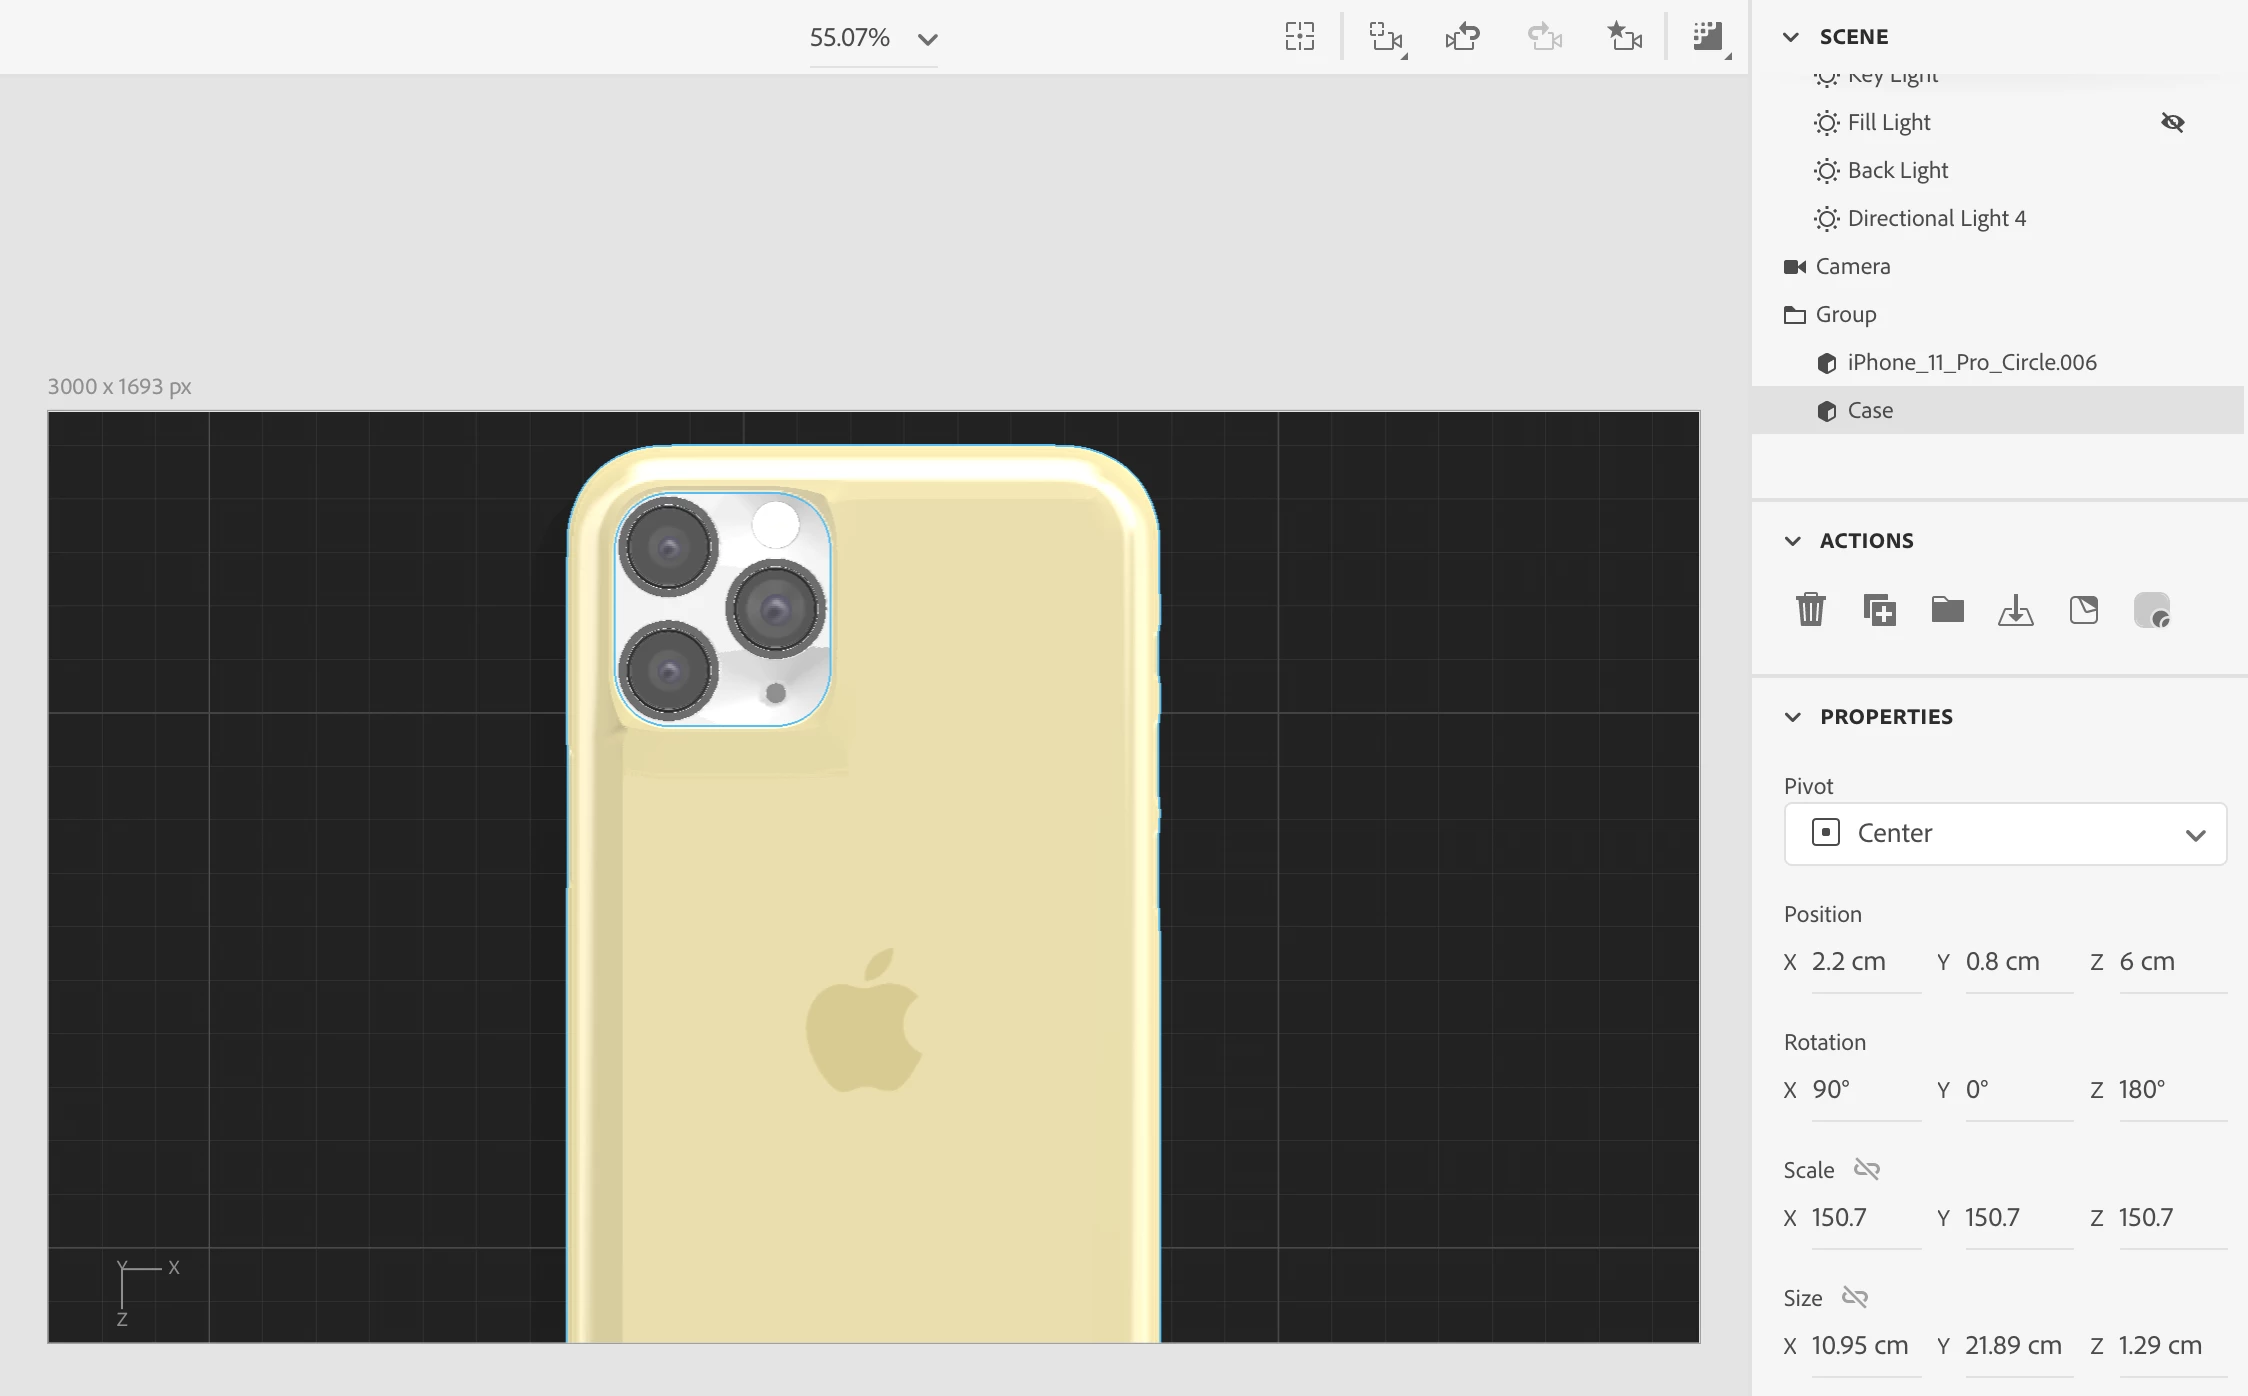Select iPhone_11_Pro_Circle.006 in scene tree
This screenshot has width=2248, height=1396.
coord(1971,362)
